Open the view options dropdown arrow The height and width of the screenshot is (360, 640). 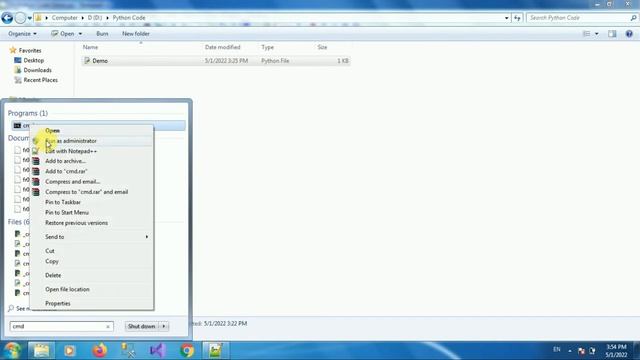pyautogui.click(x=597, y=34)
